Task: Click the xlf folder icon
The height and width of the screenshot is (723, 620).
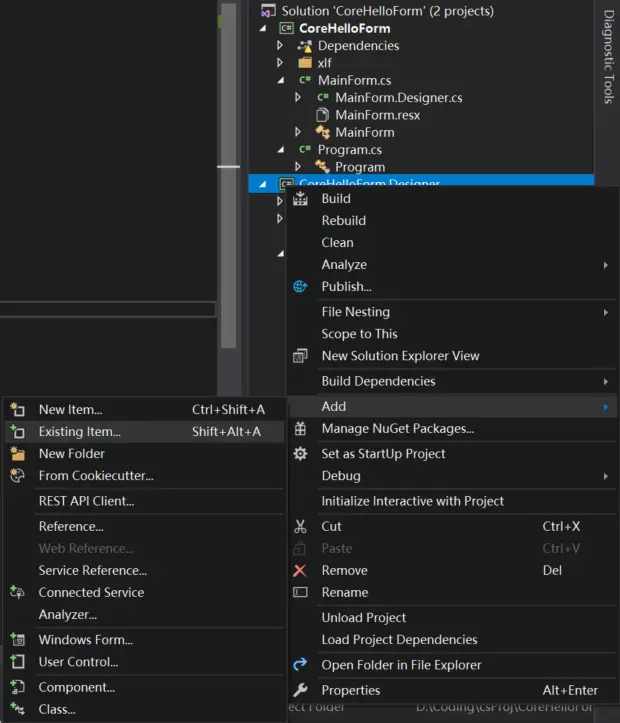Action: click(305, 63)
